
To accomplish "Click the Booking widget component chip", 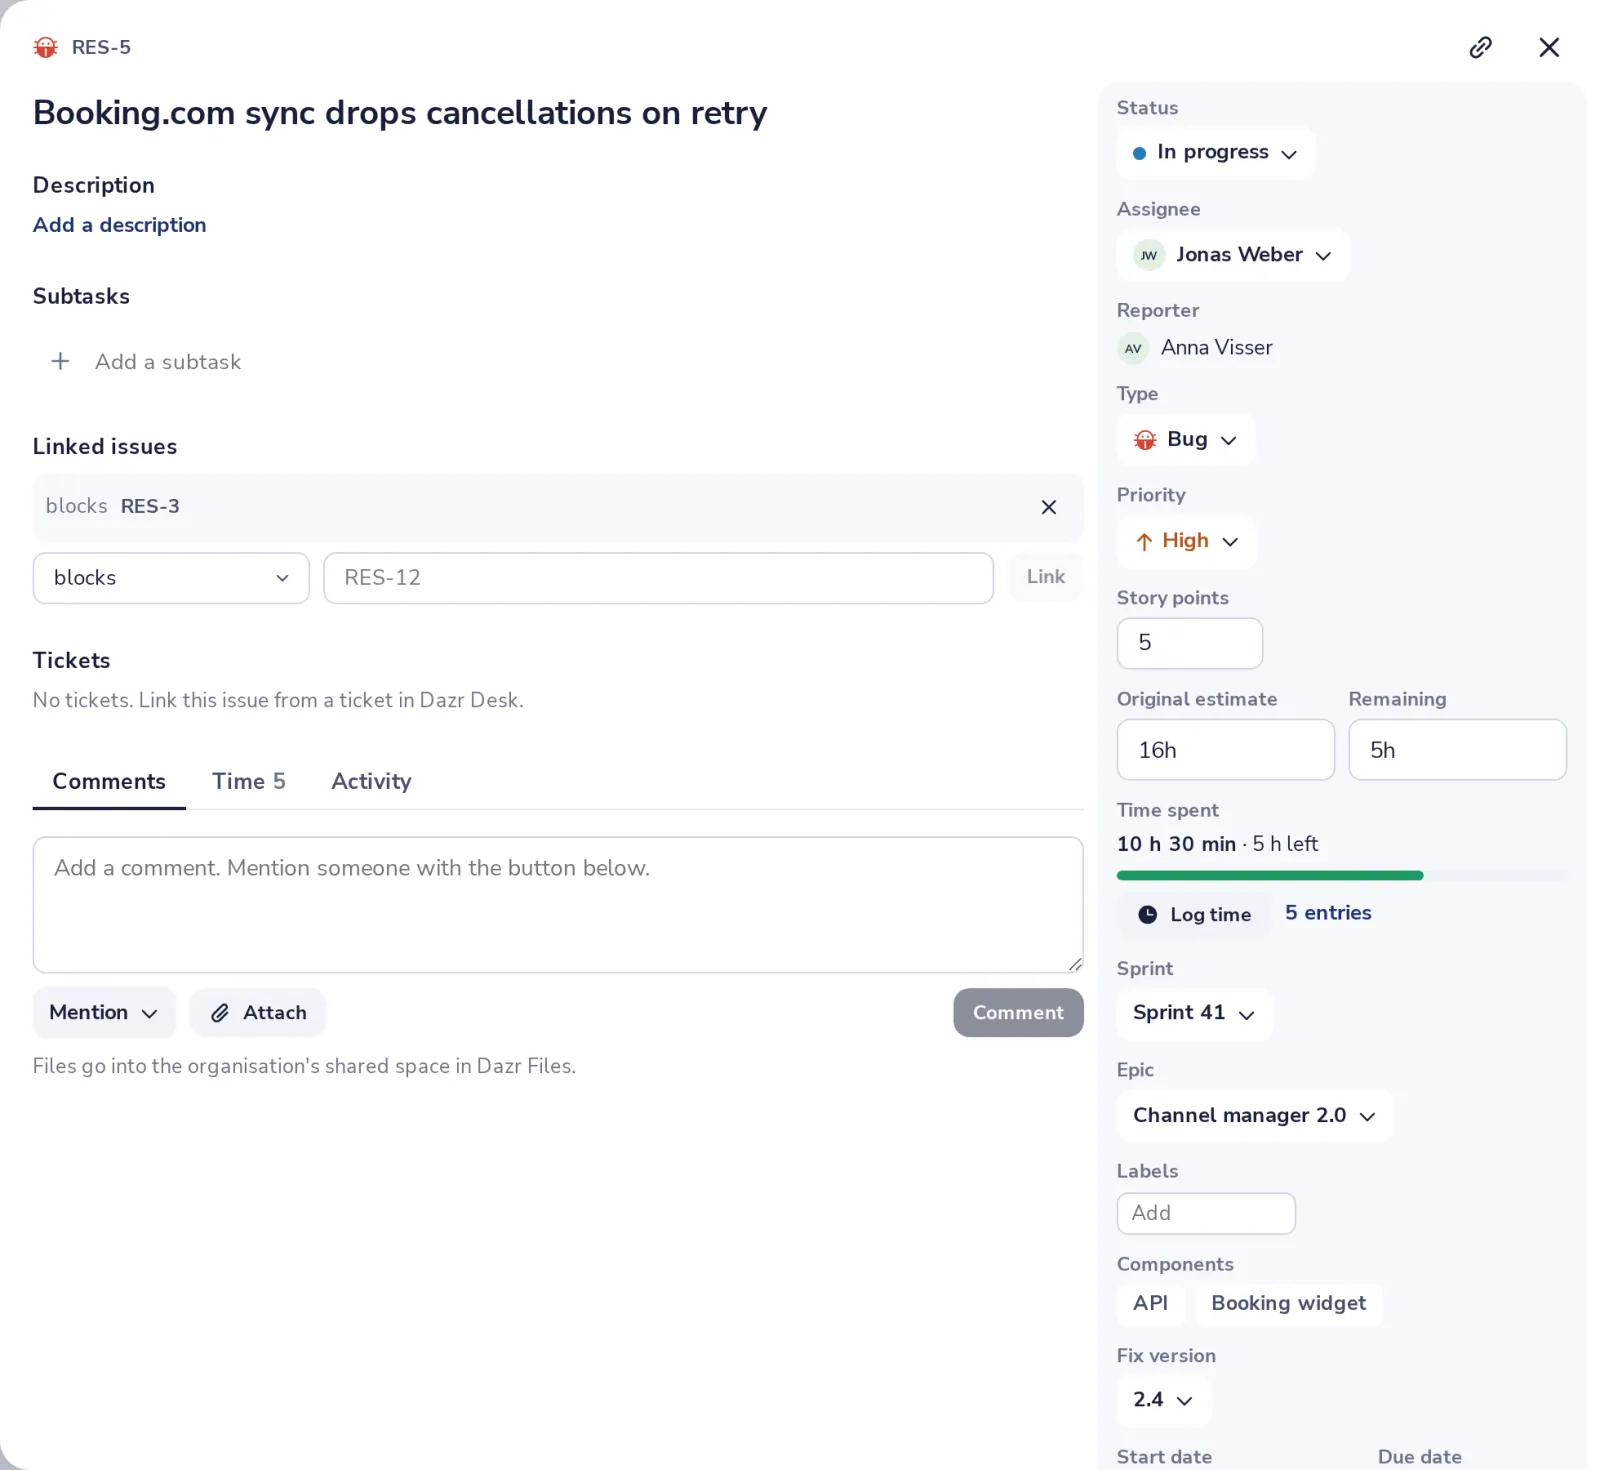I will pyautogui.click(x=1288, y=1304).
